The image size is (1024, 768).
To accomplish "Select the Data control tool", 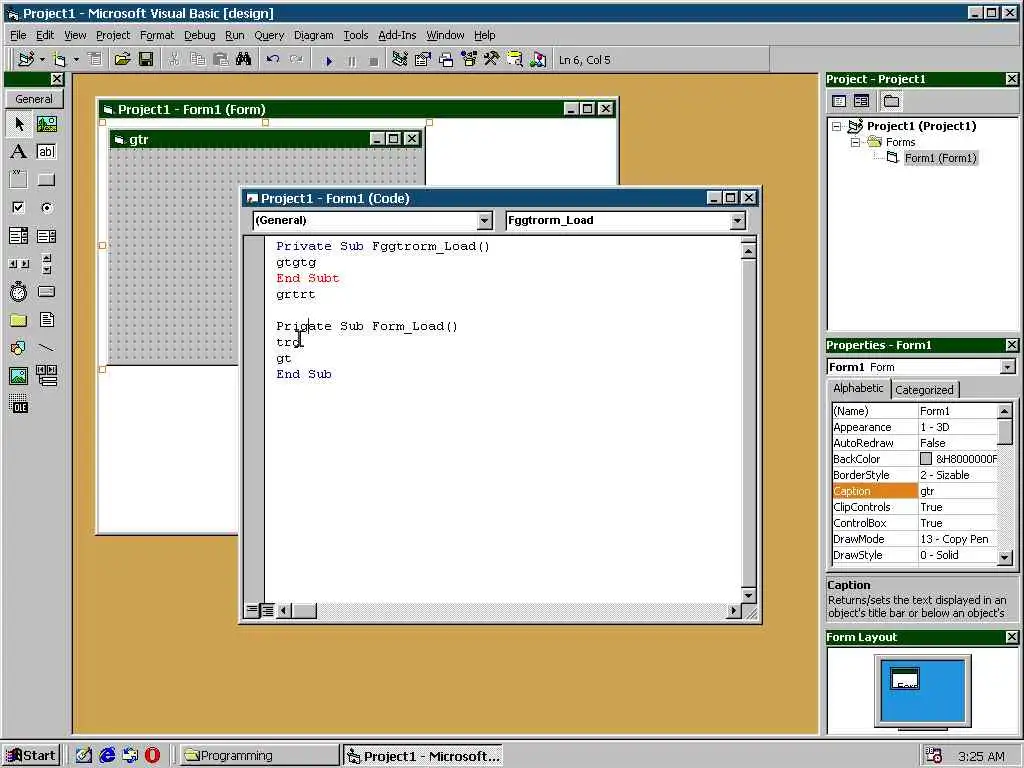I will (x=46, y=376).
